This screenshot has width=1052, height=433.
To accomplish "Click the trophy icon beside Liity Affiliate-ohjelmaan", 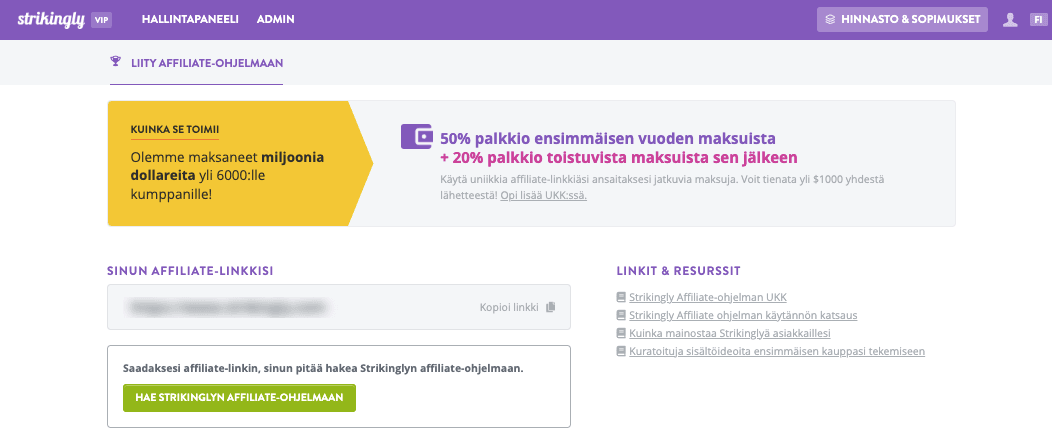I will (x=115, y=62).
